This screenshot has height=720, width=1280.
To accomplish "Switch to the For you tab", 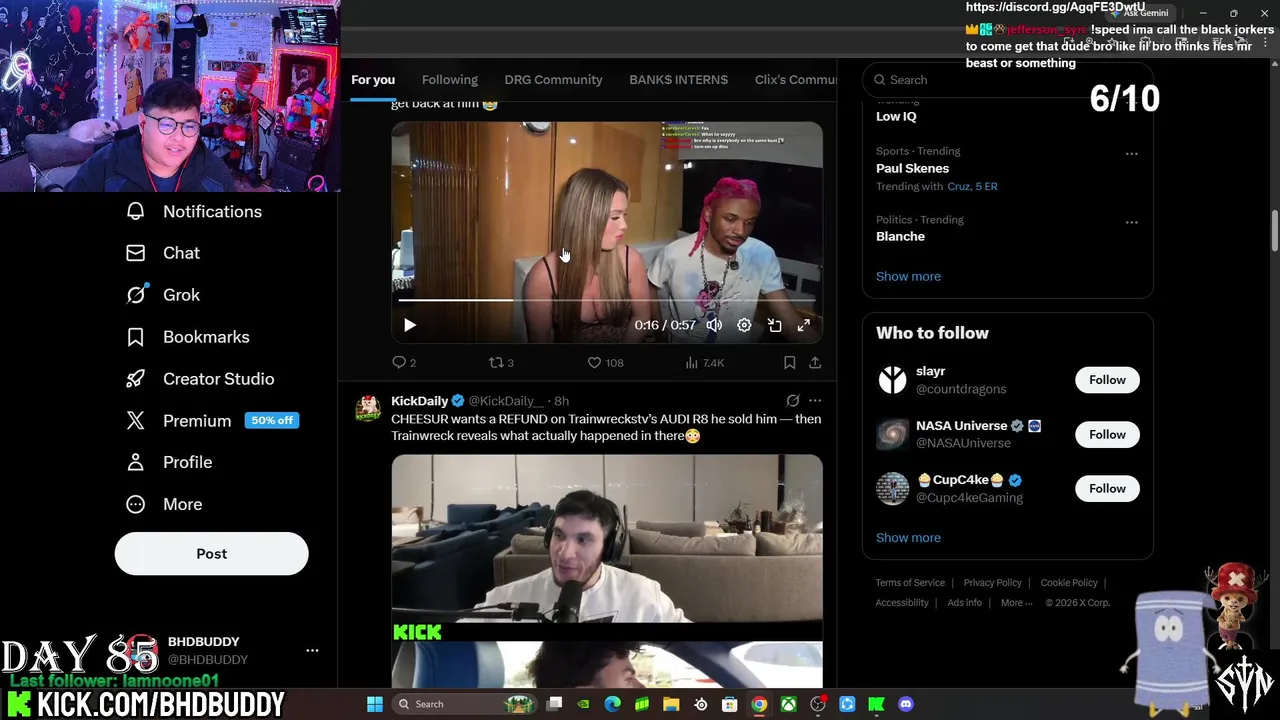I will 373,80.
